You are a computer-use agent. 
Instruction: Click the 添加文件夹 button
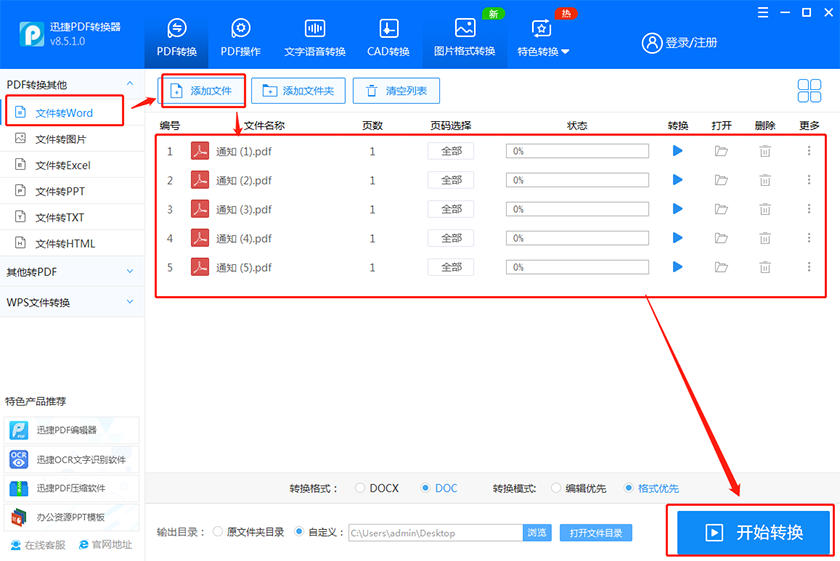click(x=298, y=91)
